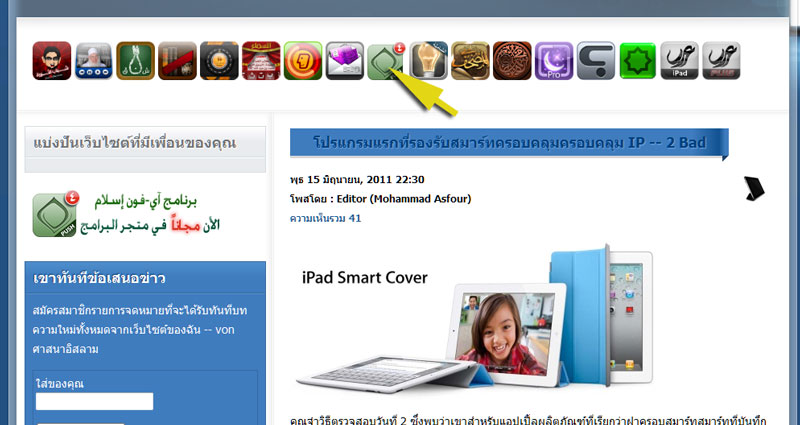Open the purple envelope messaging app icon

click(345, 61)
